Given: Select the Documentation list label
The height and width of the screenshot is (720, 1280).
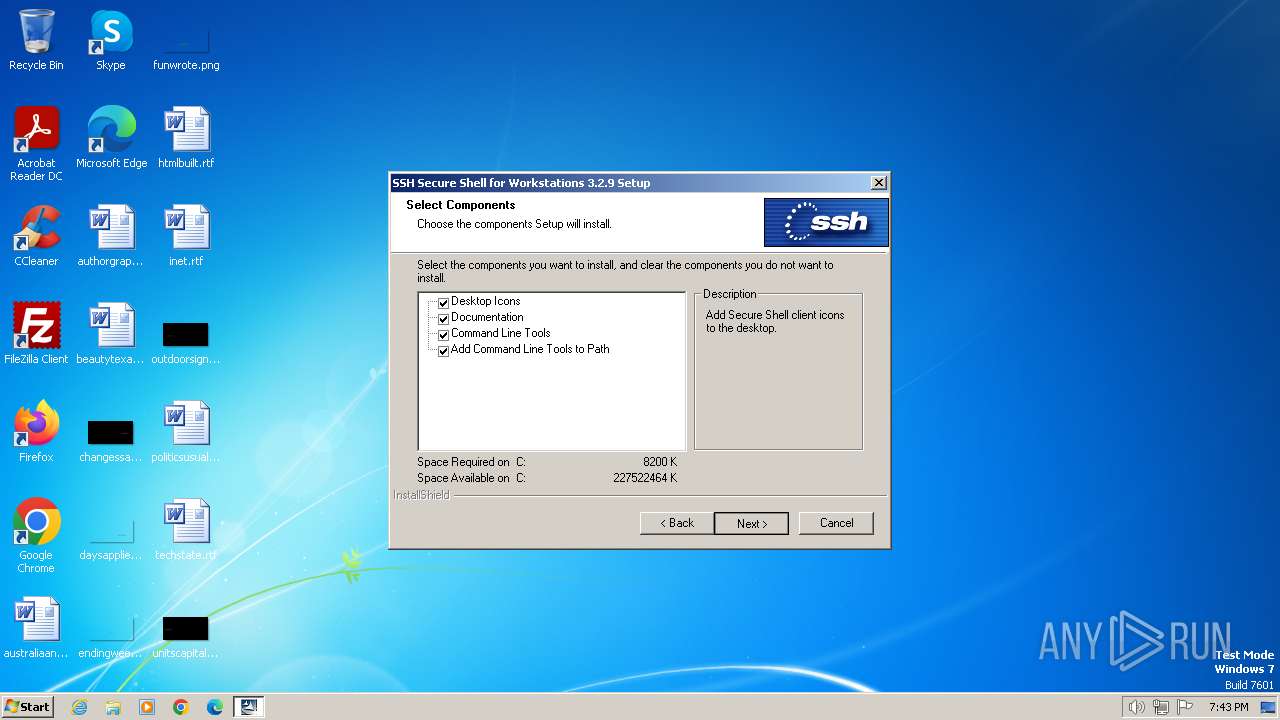Looking at the screenshot, I should pyautogui.click(x=487, y=317).
